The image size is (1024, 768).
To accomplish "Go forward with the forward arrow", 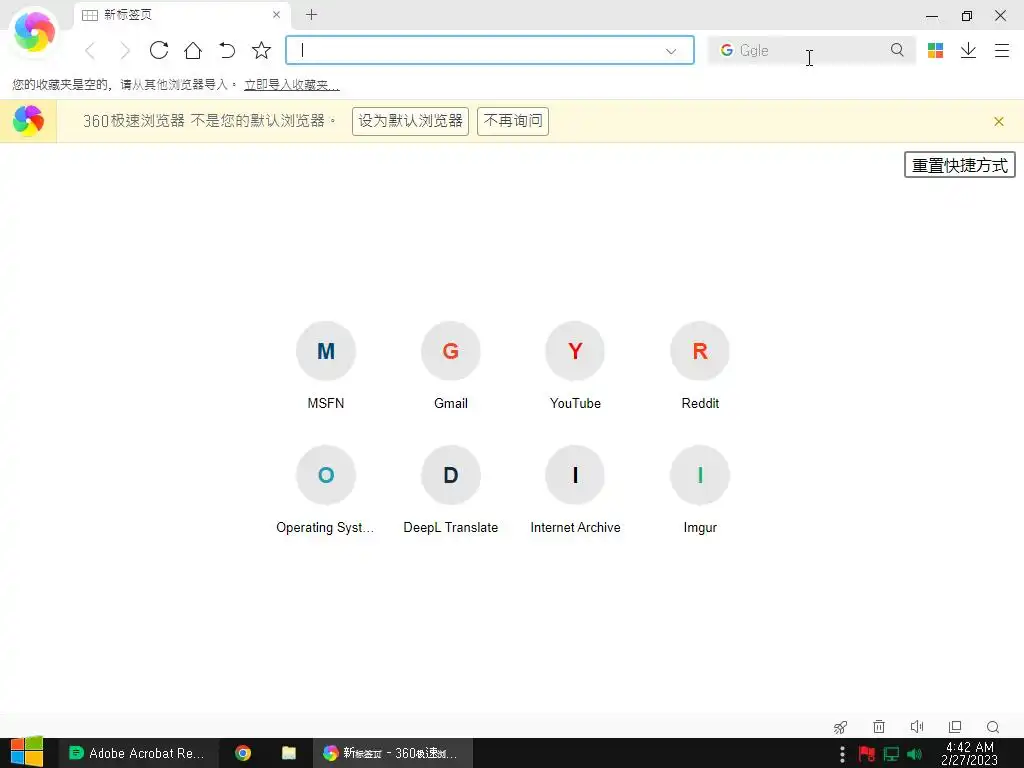I will pos(125,50).
